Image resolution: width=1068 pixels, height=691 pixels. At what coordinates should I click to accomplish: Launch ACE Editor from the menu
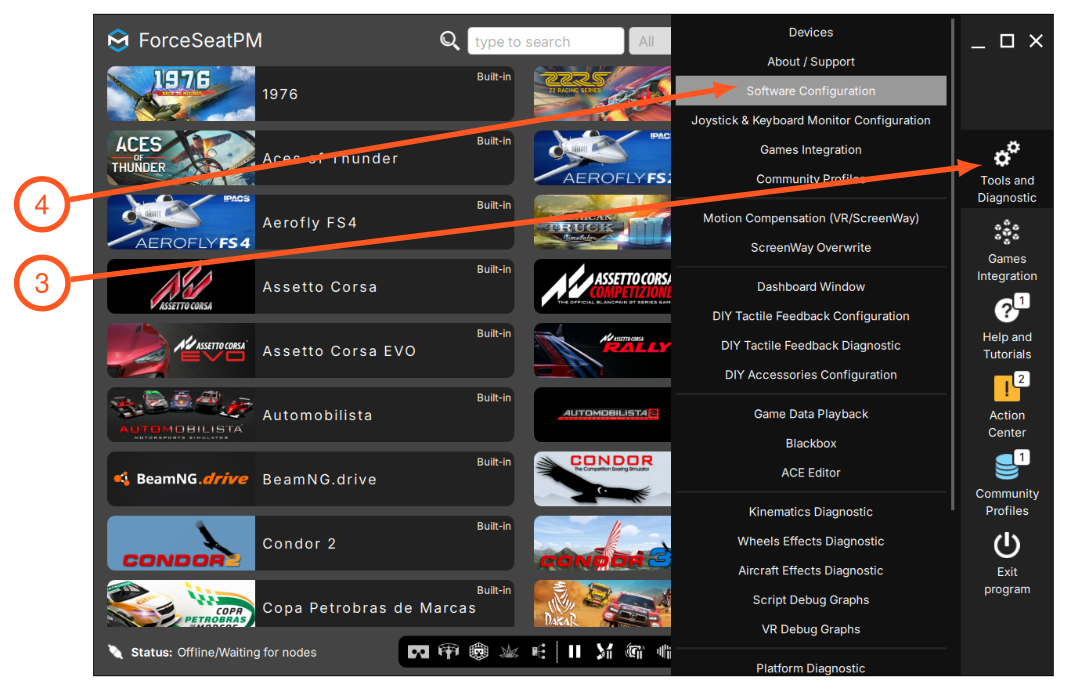point(811,472)
